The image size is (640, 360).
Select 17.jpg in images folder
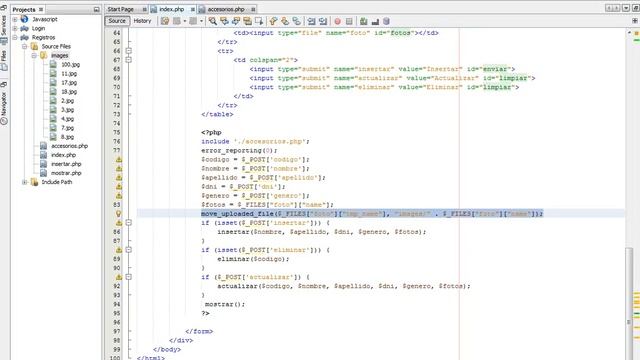point(69,82)
